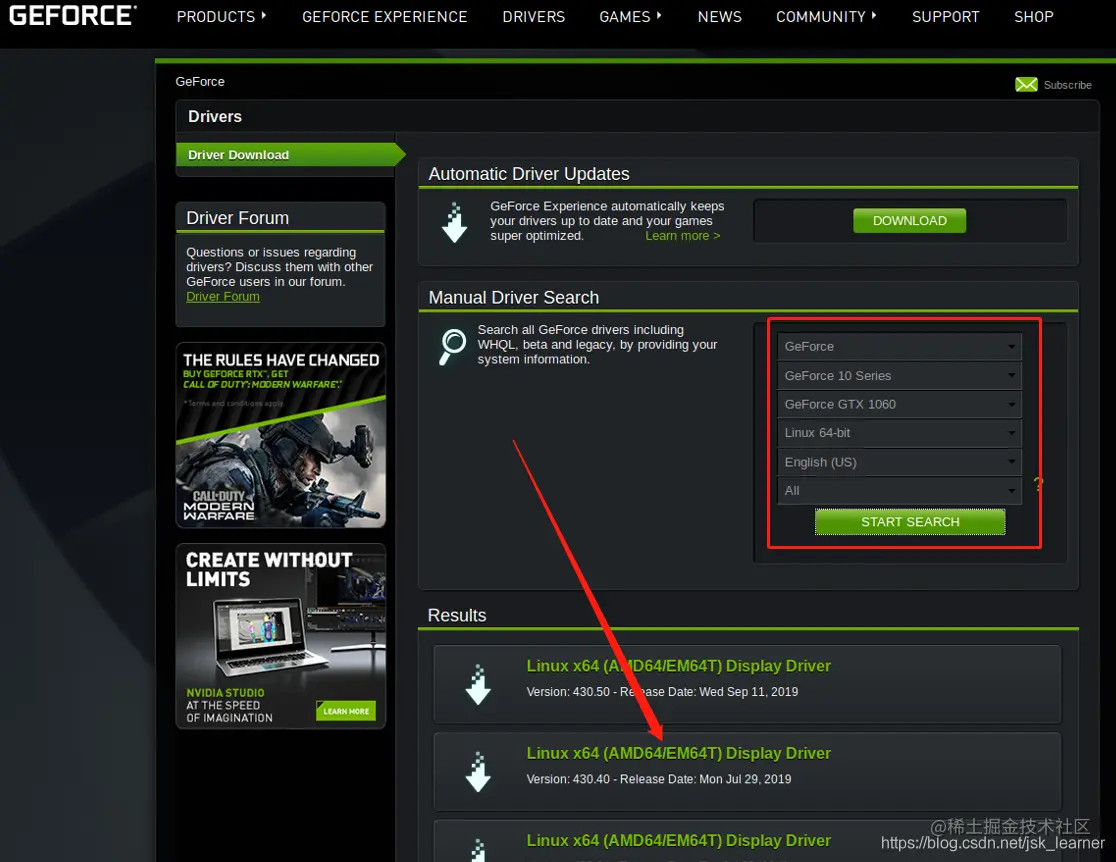Click the Create Without Limits Nvidia Studio banner
Viewport: 1116px width, 862px height.
(x=280, y=636)
